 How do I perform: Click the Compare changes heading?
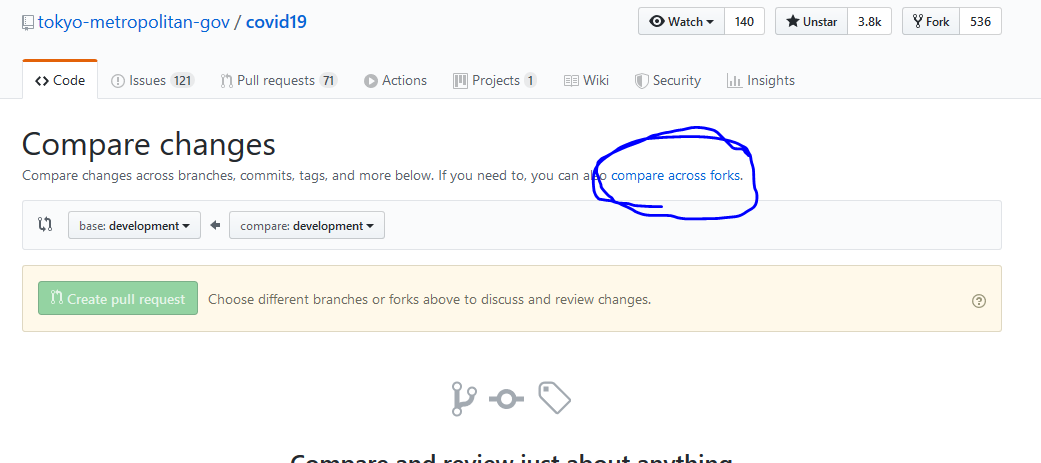click(149, 144)
